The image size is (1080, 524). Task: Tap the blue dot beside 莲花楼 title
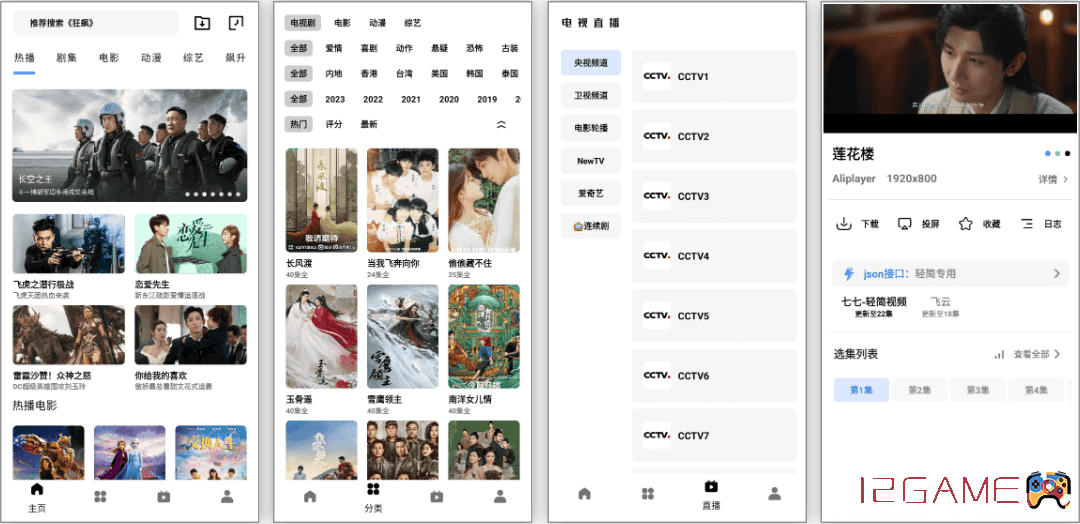(1048, 154)
